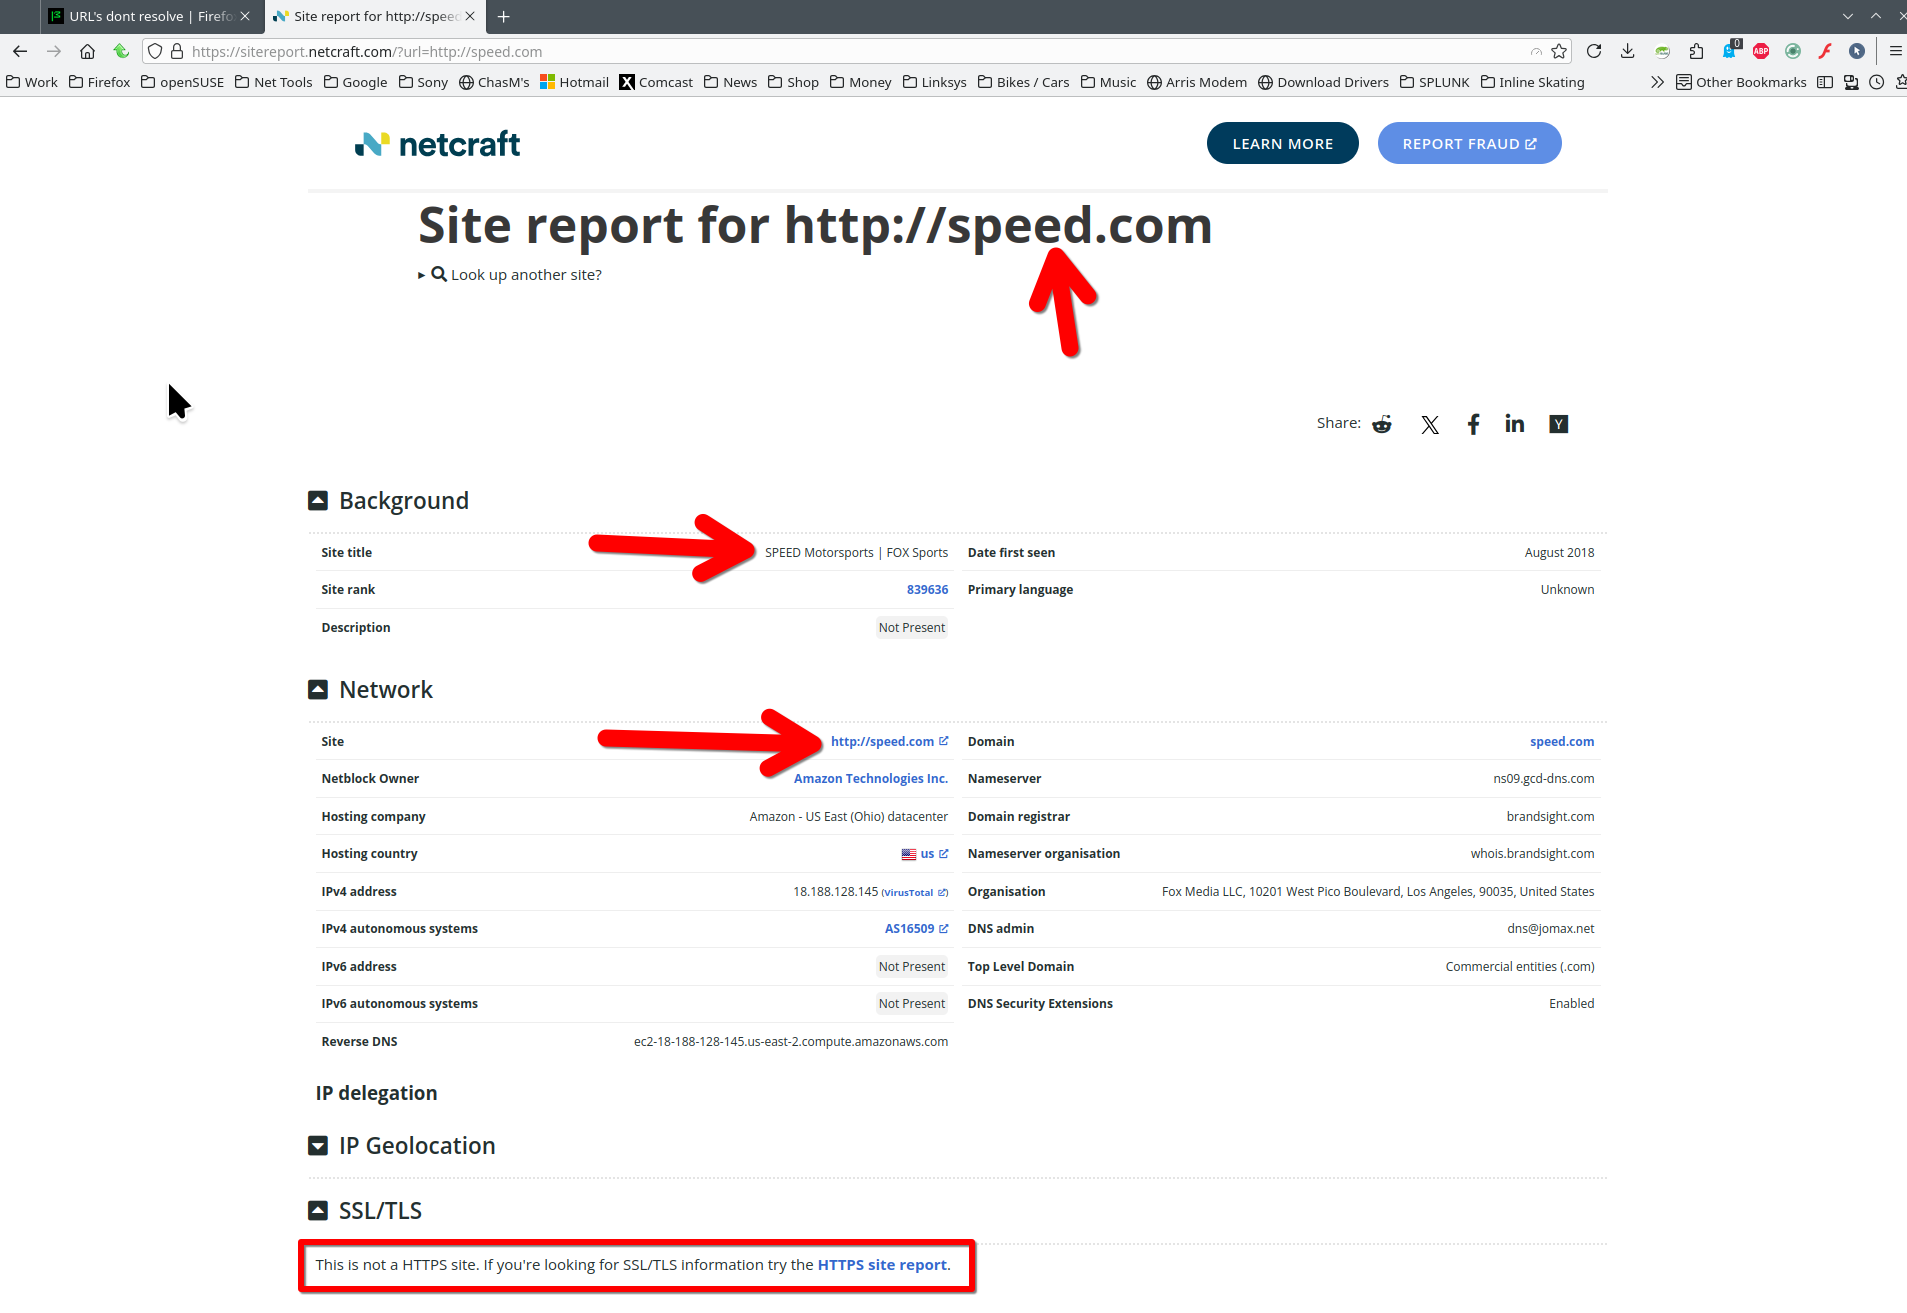Collapse the Network section
This screenshot has height=1313, width=1907.
click(x=318, y=690)
